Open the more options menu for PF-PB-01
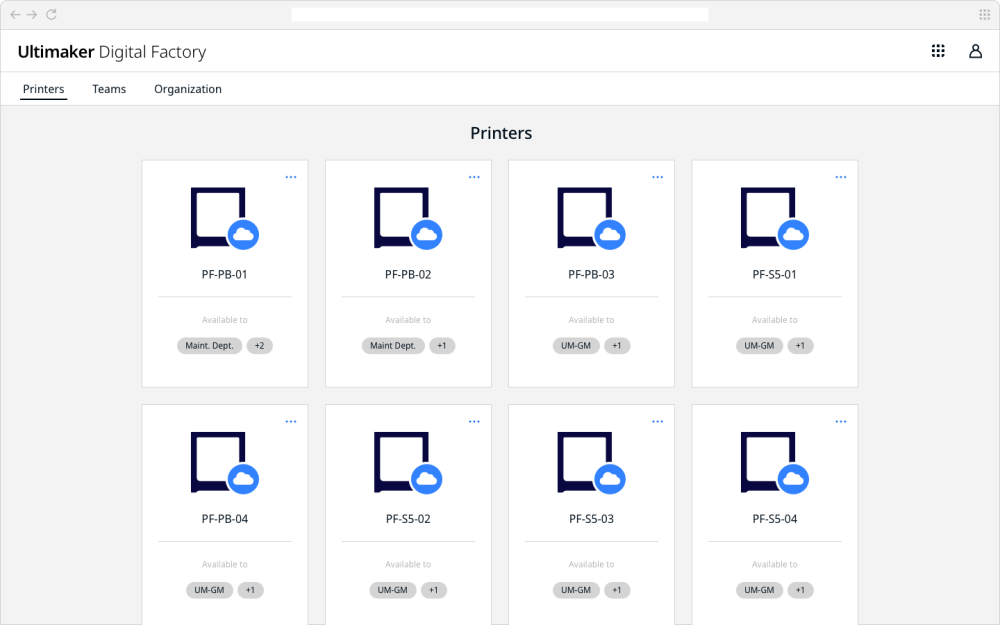The width and height of the screenshot is (1000, 625). 291,177
